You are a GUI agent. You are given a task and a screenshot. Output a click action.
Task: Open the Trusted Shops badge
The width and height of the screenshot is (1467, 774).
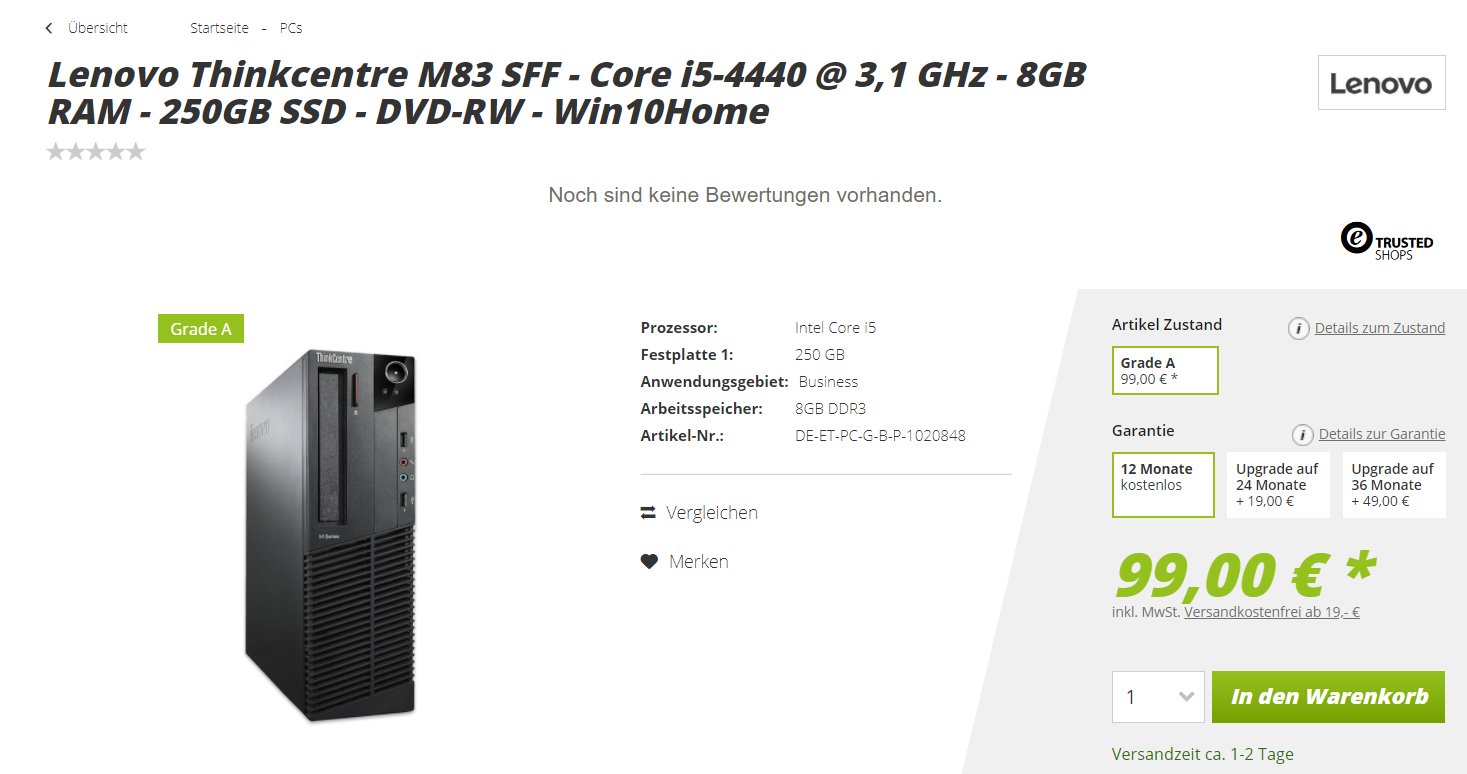1386,241
